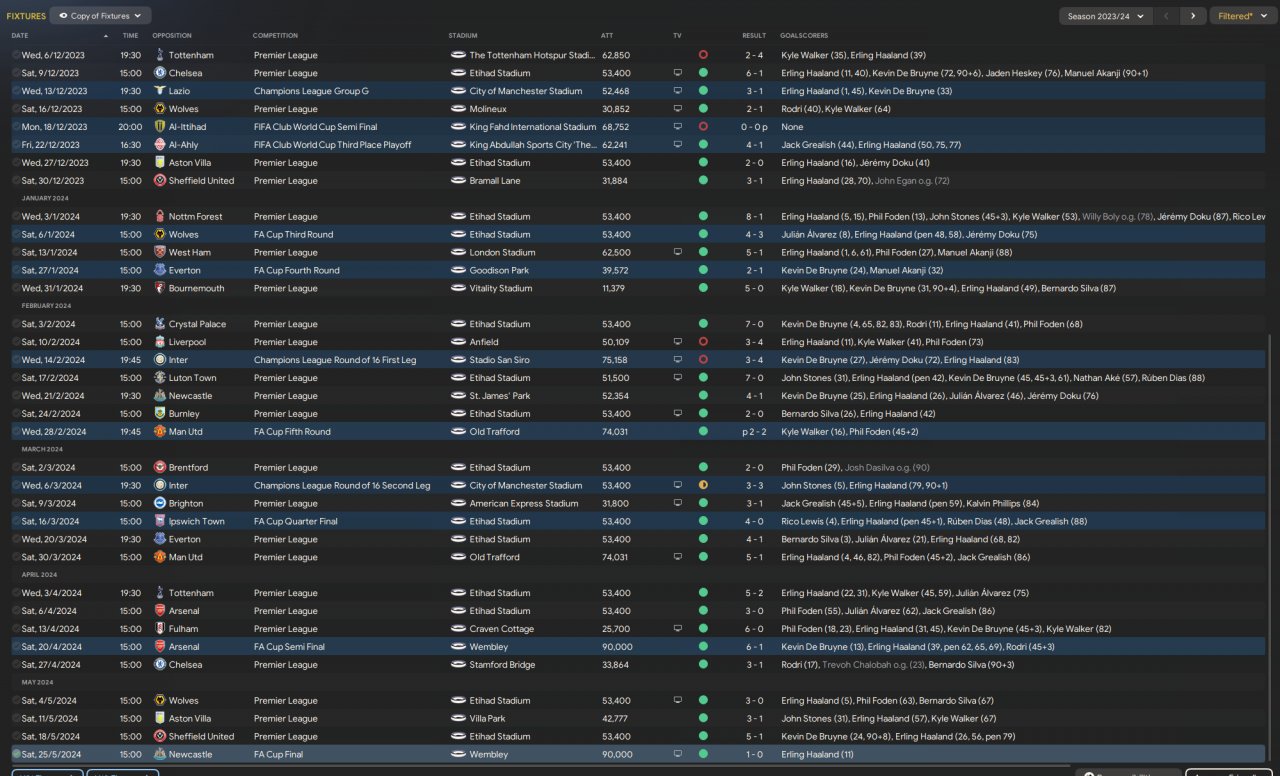Open the King Fahd International Stadium link
The image size is (1280, 776).
532,127
